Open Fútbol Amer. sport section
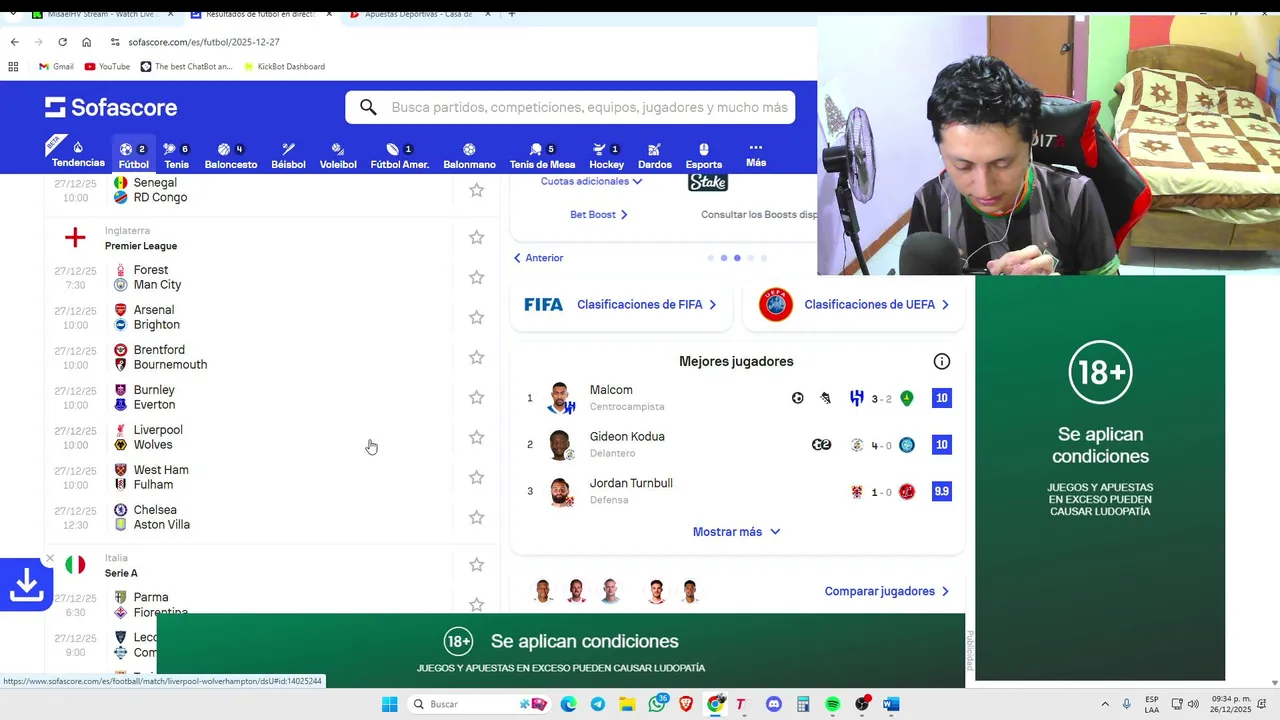Screen dimensions: 1280x720 pos(400,154)
